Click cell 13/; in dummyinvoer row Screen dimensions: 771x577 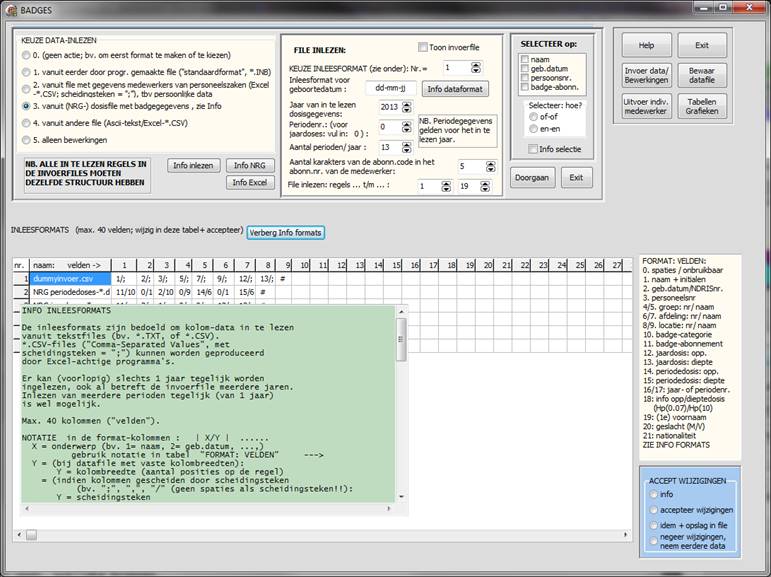pos(265,279)
